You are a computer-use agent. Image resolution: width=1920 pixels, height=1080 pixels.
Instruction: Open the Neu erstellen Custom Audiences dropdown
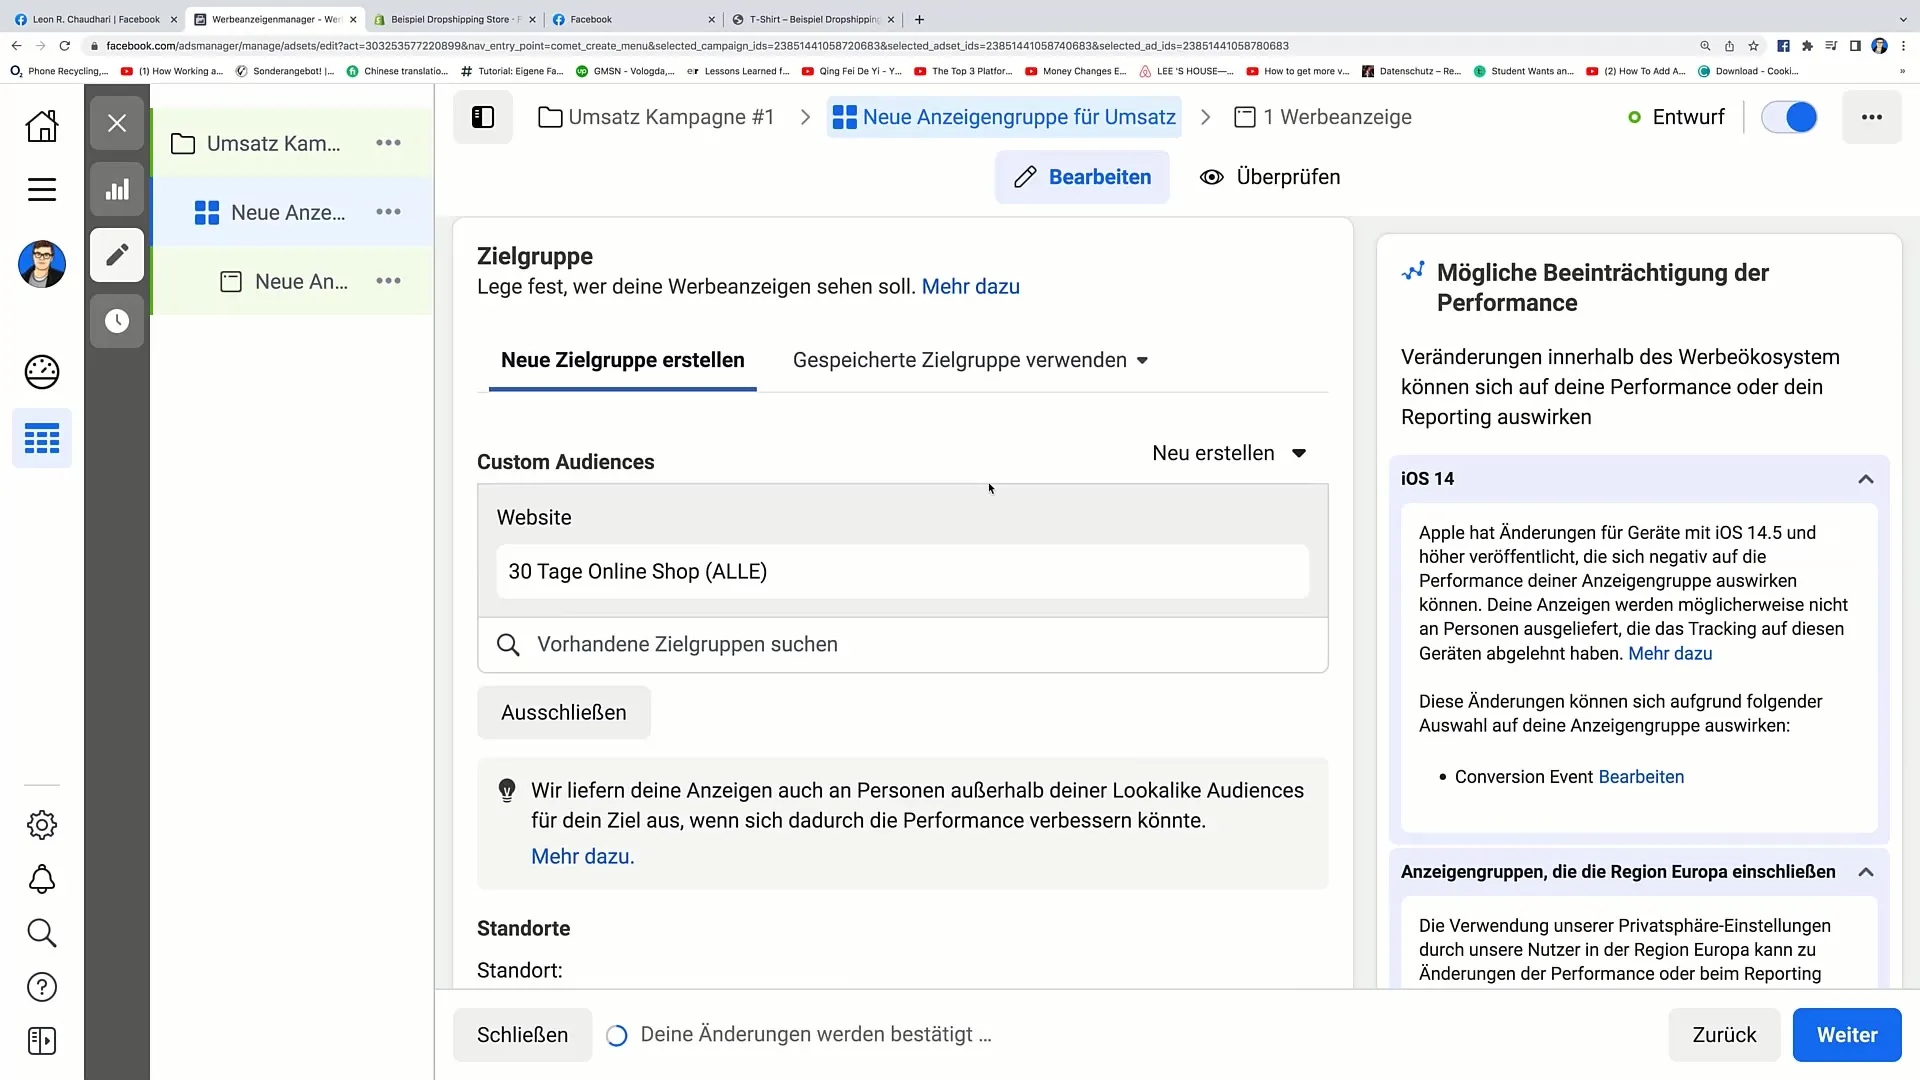click(1226, 452)
